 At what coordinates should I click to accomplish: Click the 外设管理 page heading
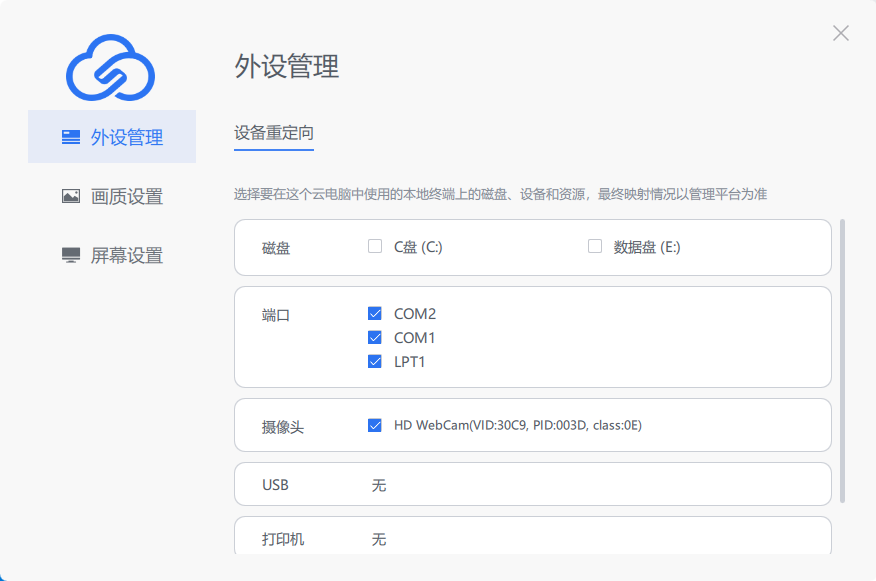point(287,66)
